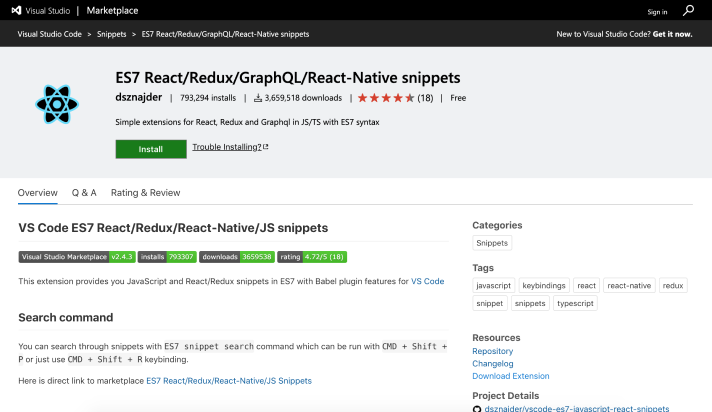
Task: Open the Changelog resource link
Action: 493,363
